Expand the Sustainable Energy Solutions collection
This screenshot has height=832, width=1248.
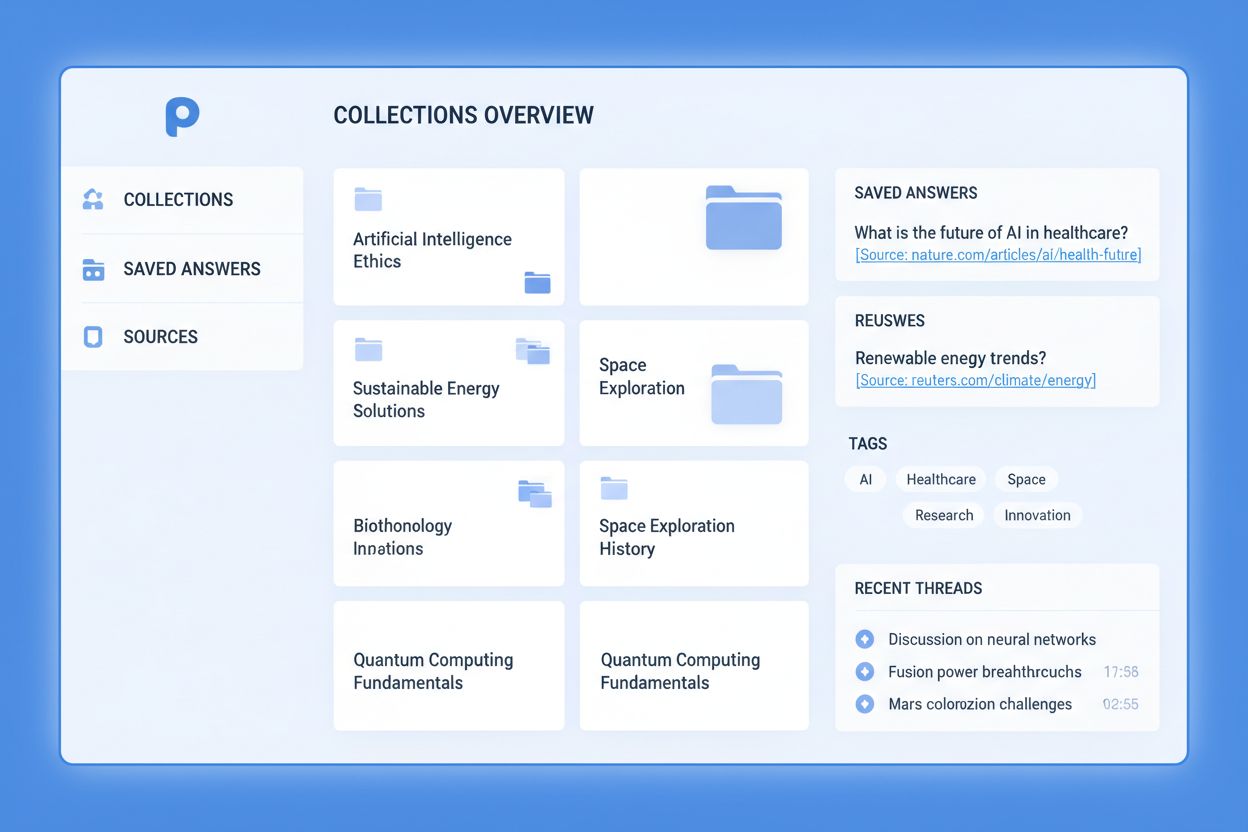tap(448, 383)
